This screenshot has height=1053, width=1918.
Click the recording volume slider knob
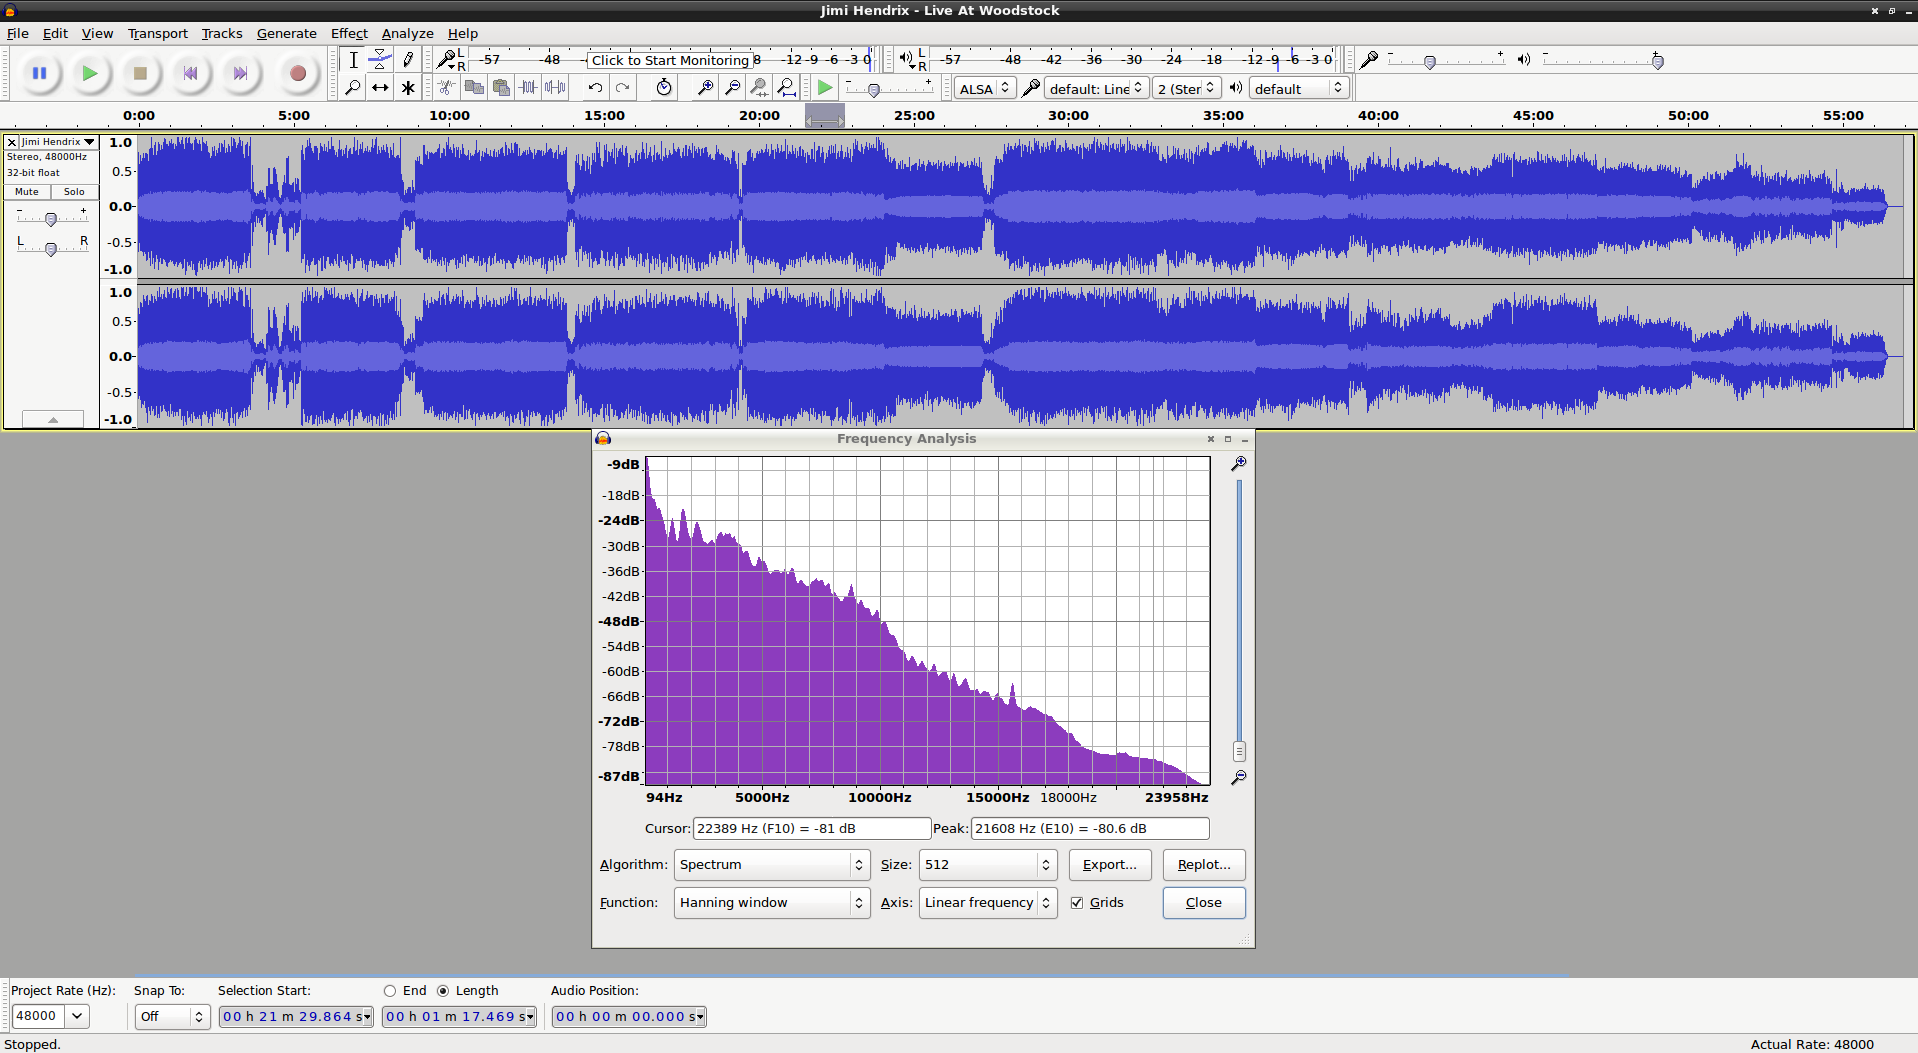point(1430,62)
